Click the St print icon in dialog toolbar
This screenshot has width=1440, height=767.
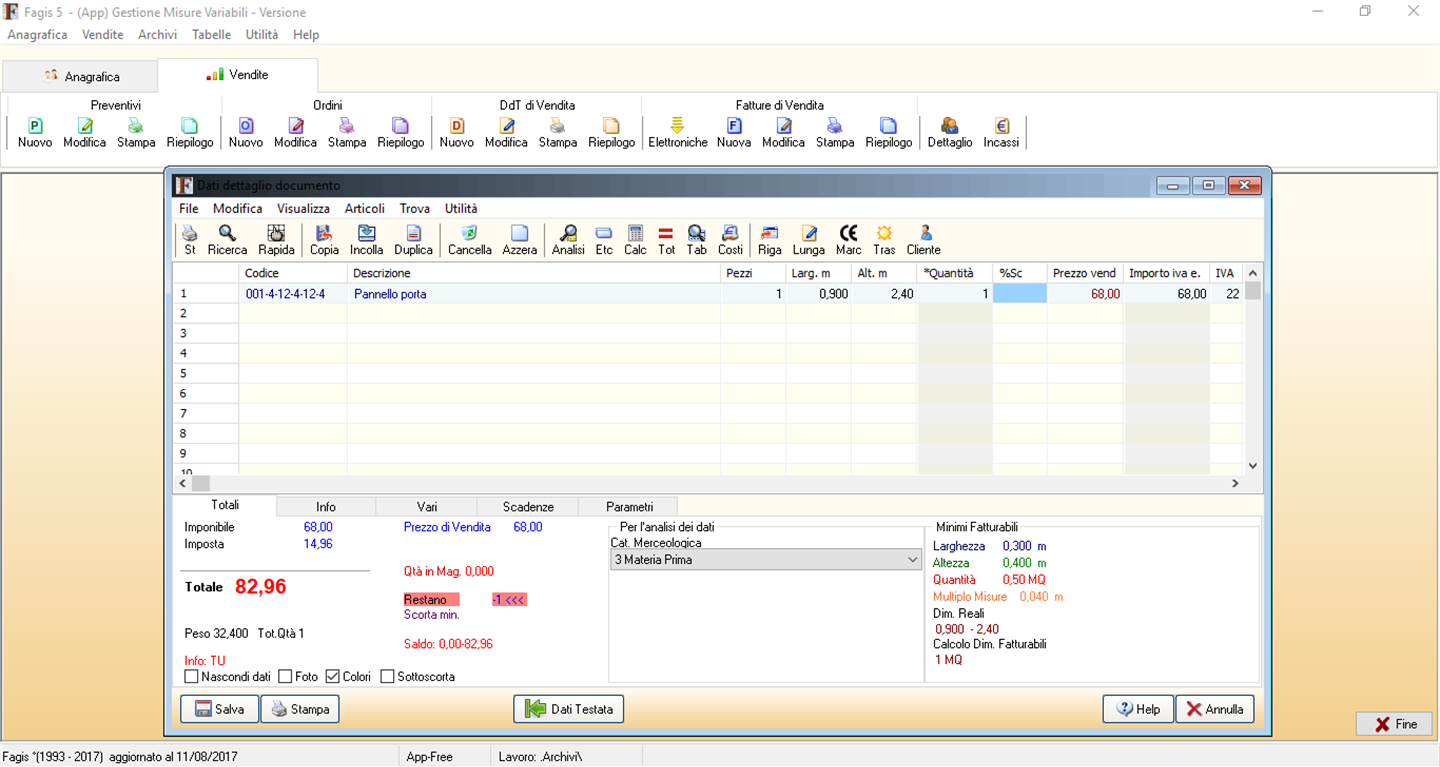190,240
